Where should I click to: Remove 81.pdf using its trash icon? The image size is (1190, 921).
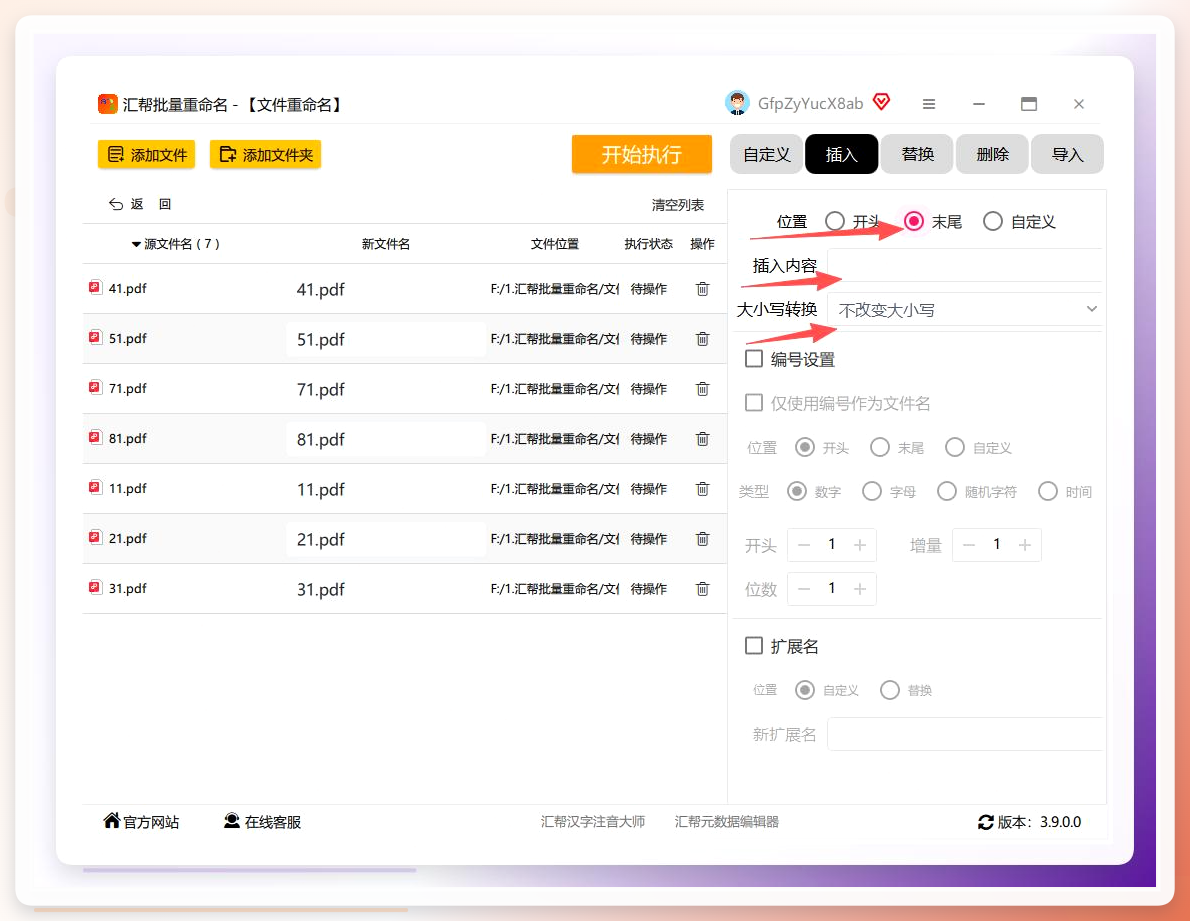pos(703,439)
